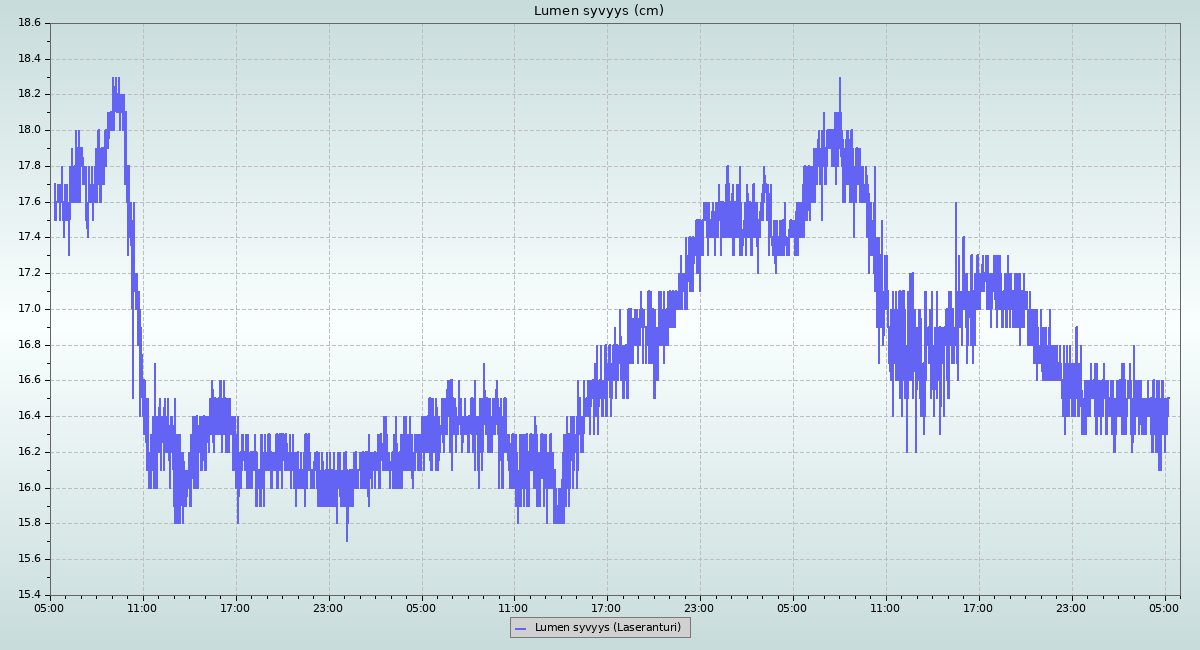Click the leftmost 05:00 time label
Image resolution: width=1200 pixels, height=650 pixels.
point(50,608)
